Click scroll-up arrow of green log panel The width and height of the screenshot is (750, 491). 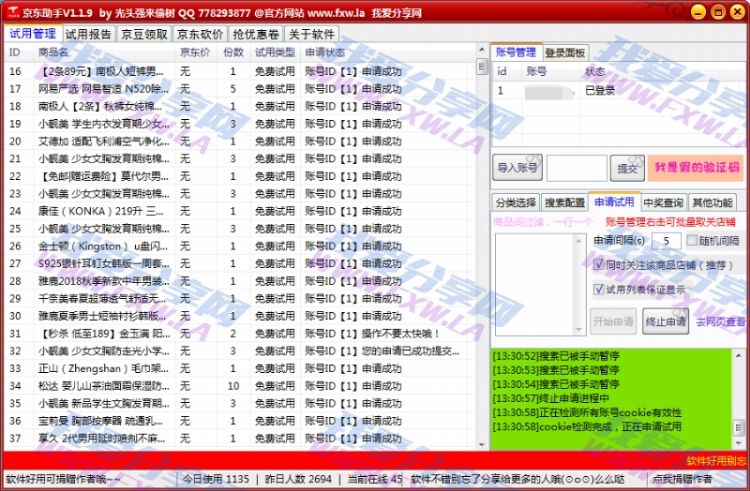tap(739, 356)
